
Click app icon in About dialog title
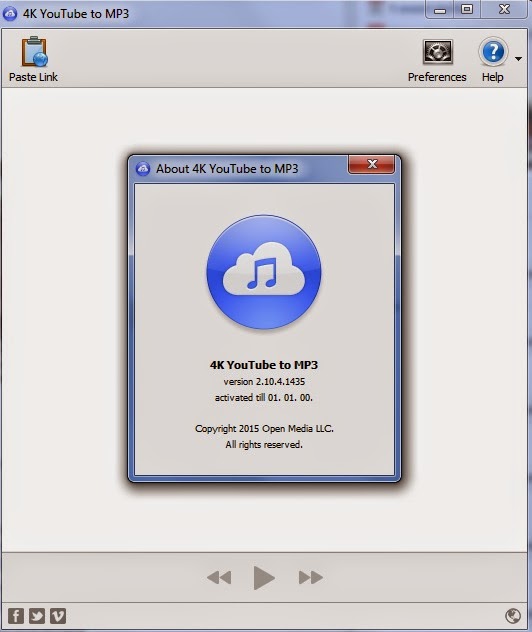tap(143, 168)
